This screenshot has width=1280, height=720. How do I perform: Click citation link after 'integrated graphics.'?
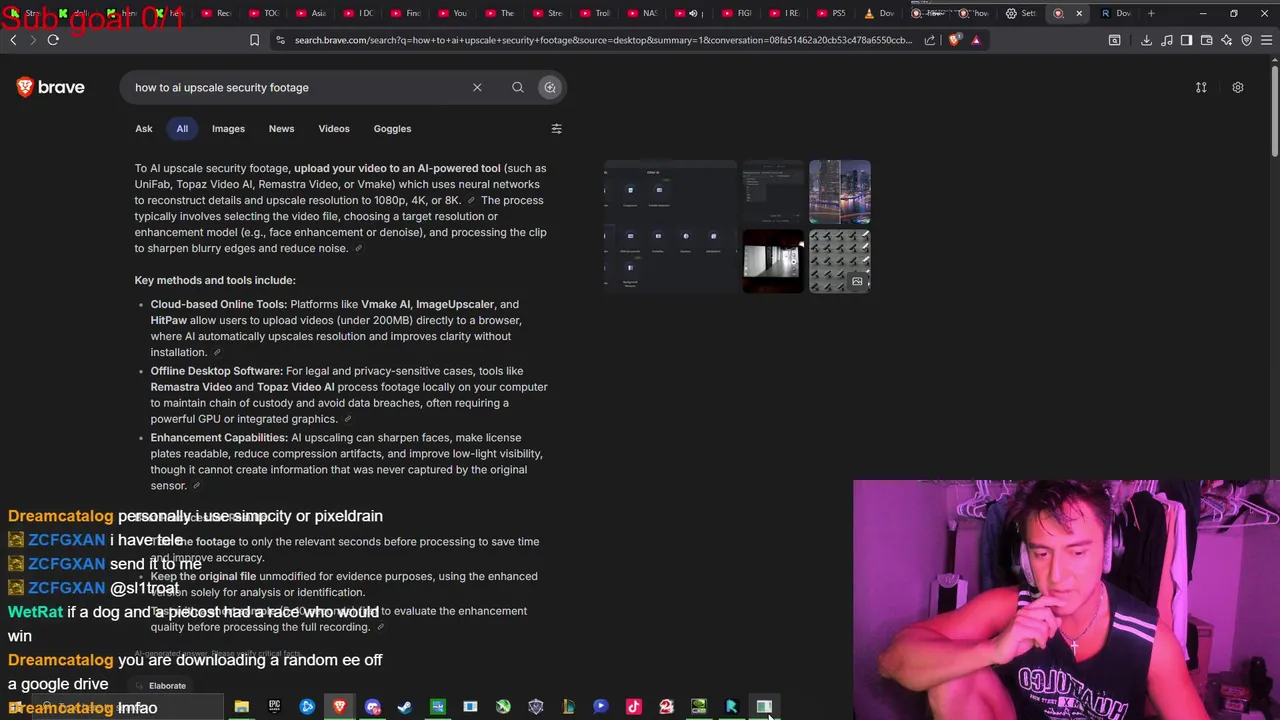(x=347, y=419)
